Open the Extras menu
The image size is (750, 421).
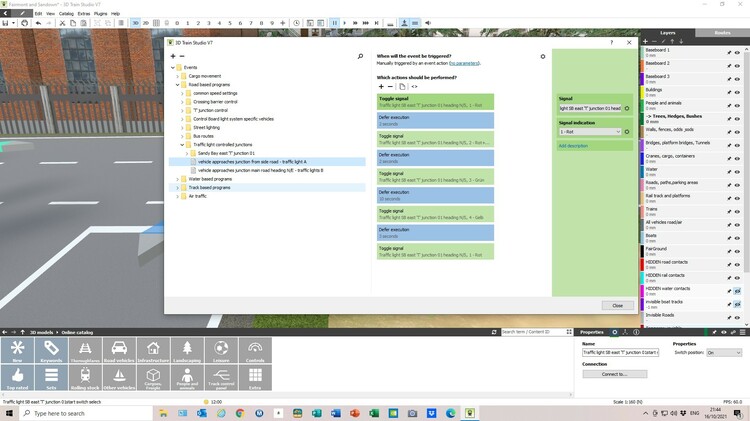point(84,13)
